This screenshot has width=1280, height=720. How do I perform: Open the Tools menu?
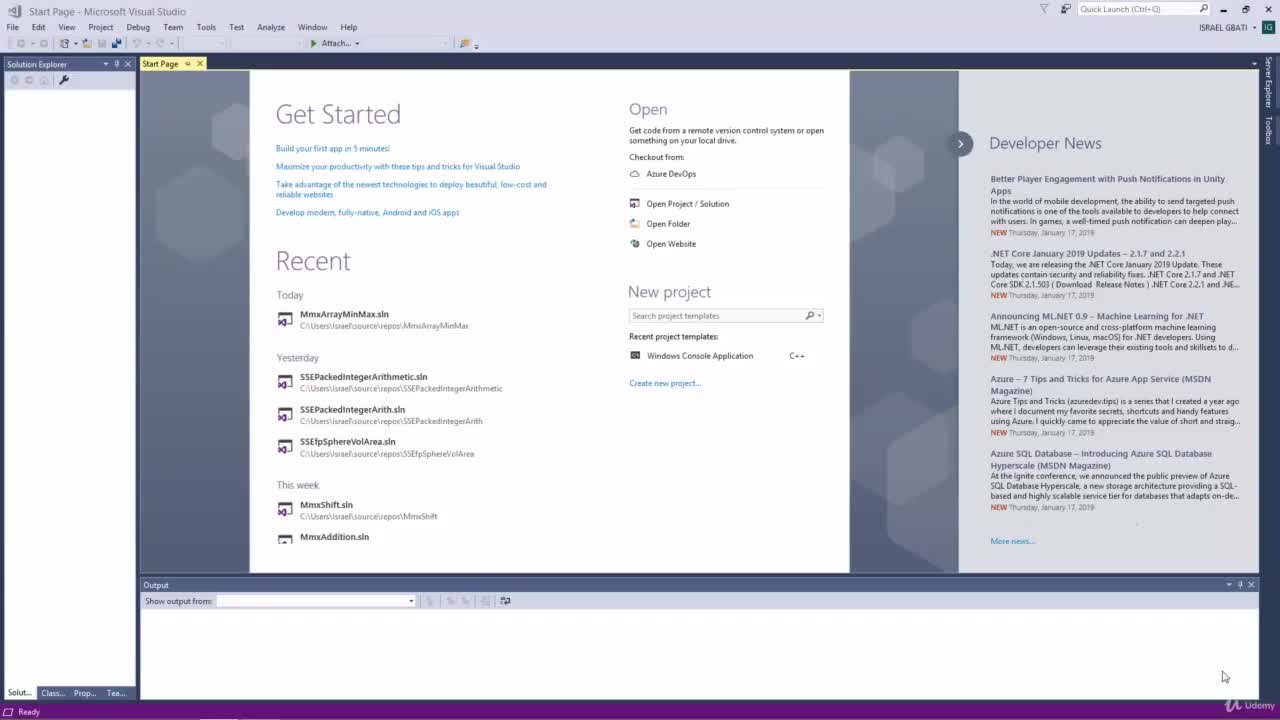[206, 27]
